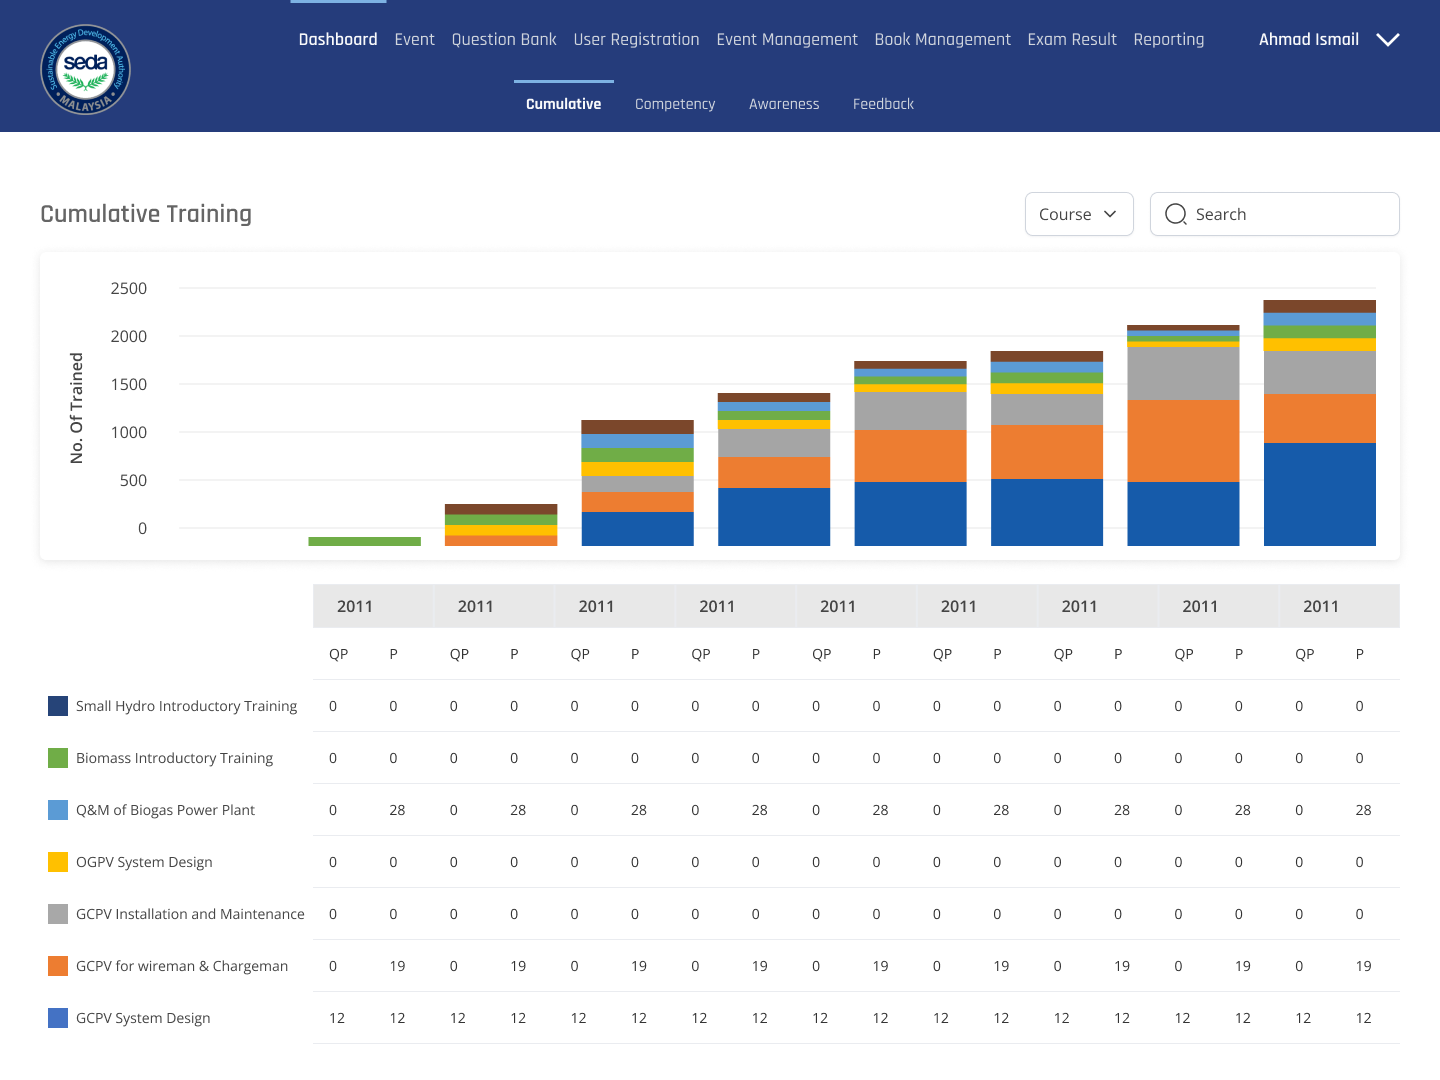
Task: Click the search magnifier icon
Action: 1176,214
